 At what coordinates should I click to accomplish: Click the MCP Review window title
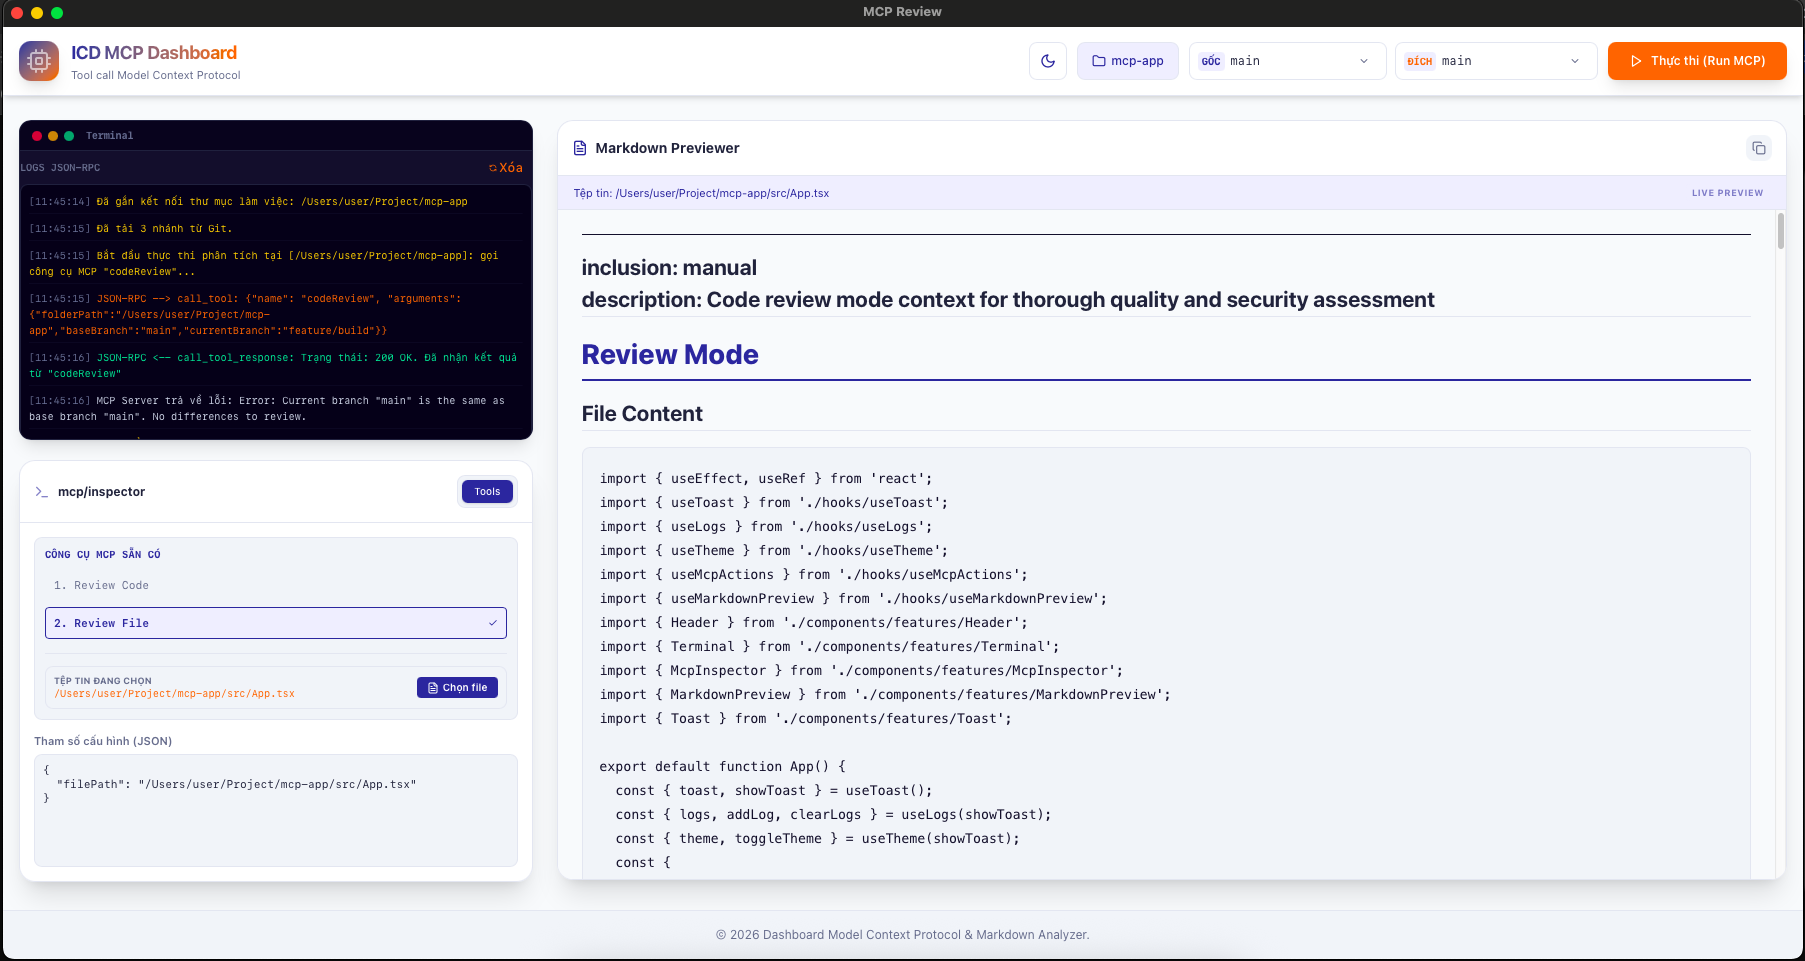pos(902,12)
